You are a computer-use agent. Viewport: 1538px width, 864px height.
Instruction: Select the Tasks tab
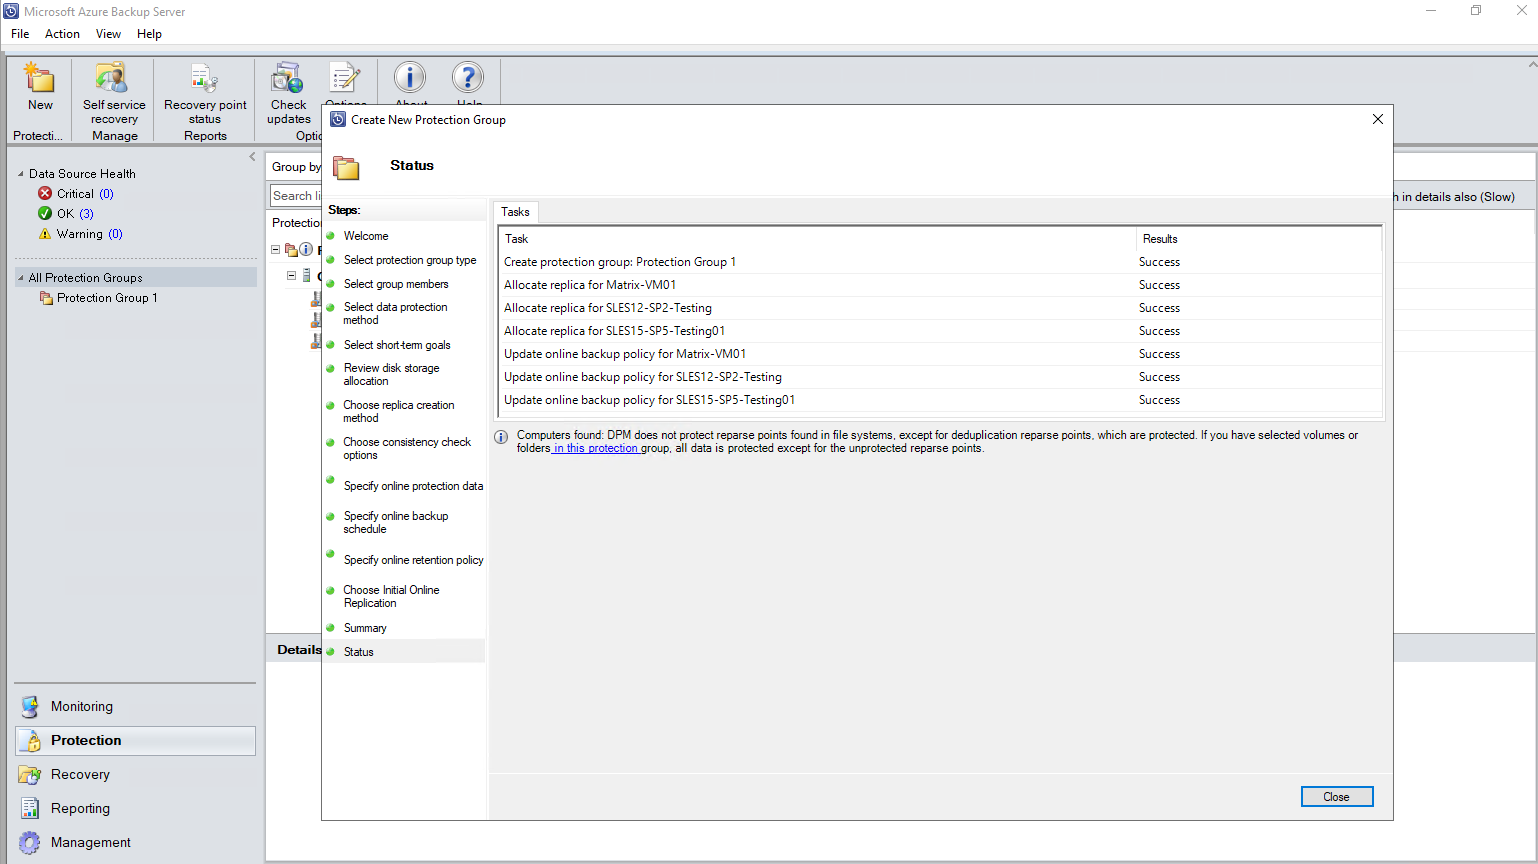[x=515, y=211]
